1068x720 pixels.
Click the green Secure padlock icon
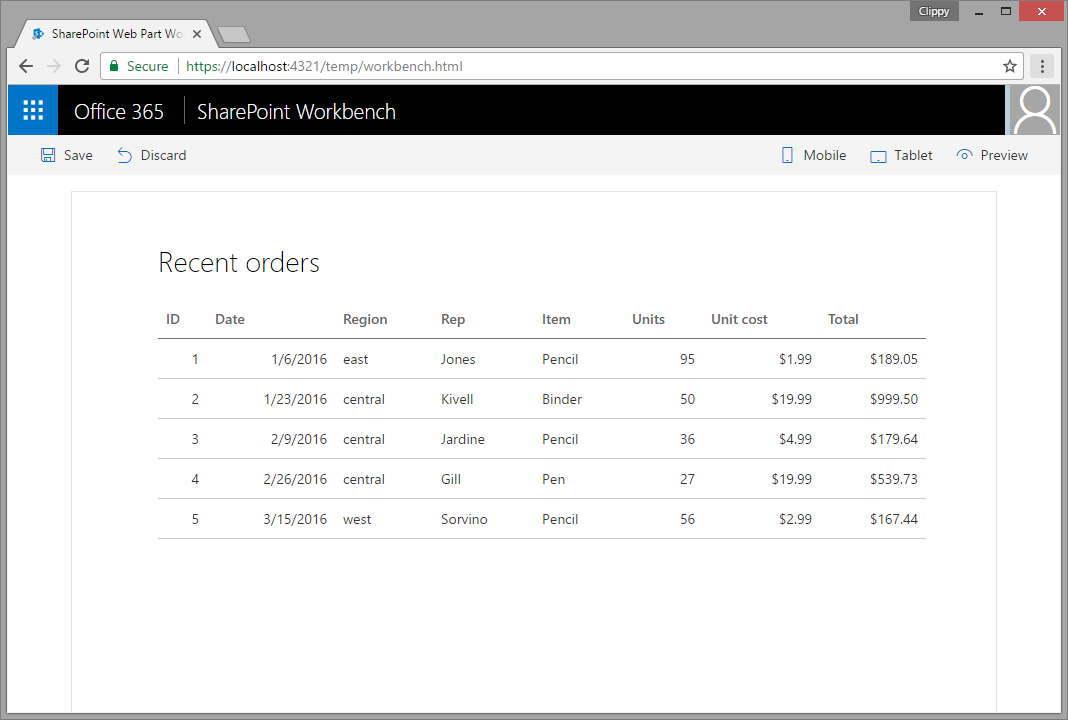[114, 66]
